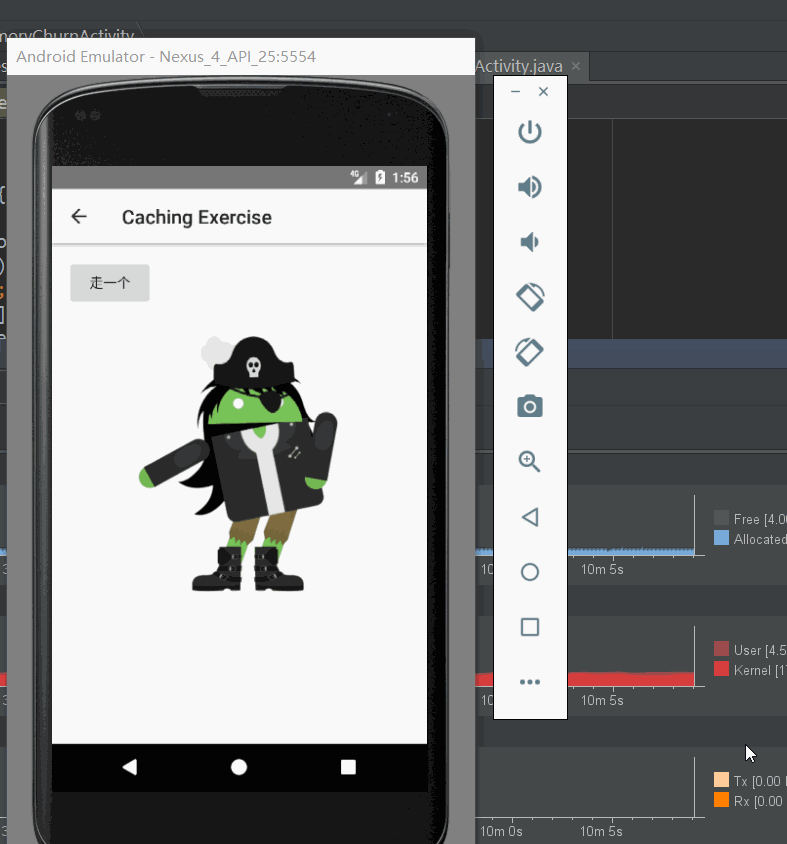Viewport: 787px width, 844px height.
Task: Rotate device left using rotate icon
Action: click(x=530, y=297)
